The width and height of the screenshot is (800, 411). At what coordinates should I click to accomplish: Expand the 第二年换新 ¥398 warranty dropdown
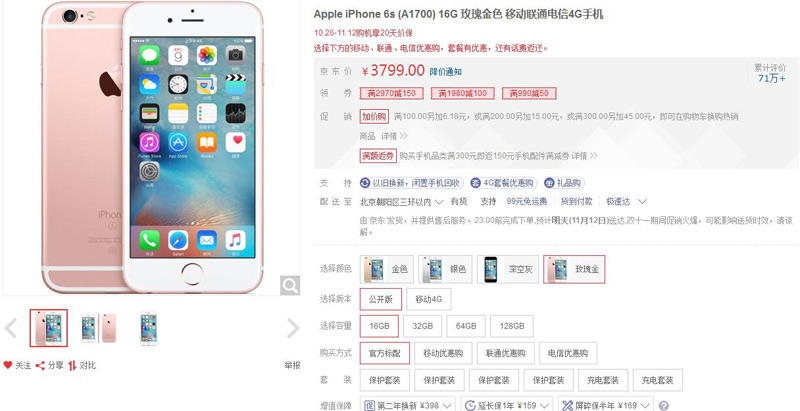click(408, 406)
